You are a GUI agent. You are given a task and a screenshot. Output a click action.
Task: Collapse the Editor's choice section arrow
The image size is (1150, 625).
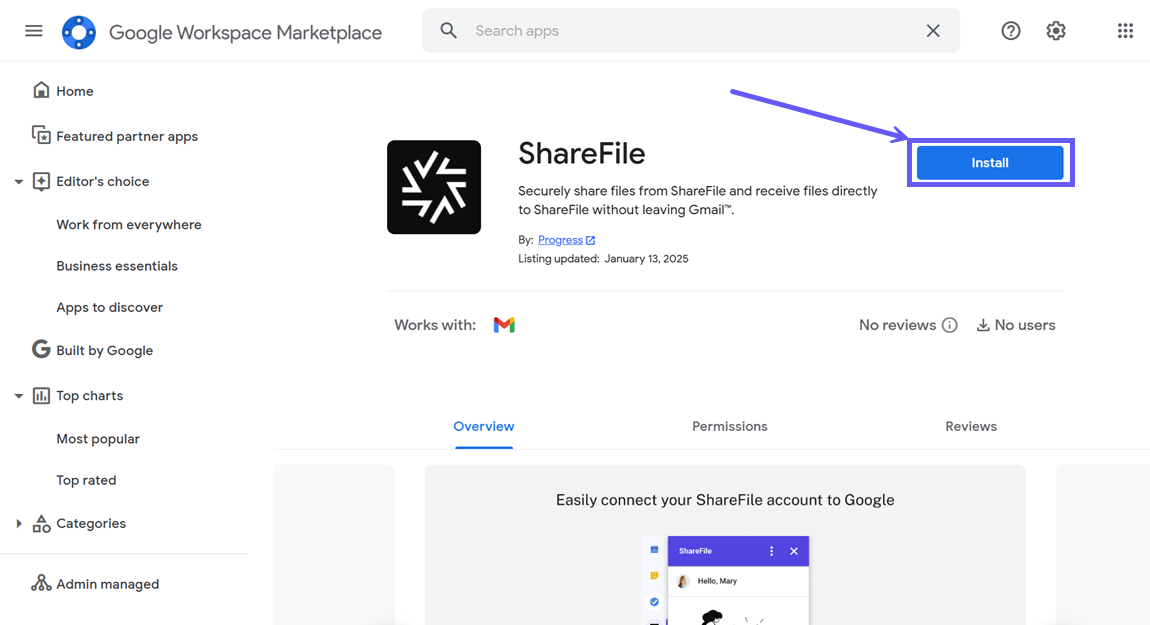pyautogui.click(x=18, y=182)
